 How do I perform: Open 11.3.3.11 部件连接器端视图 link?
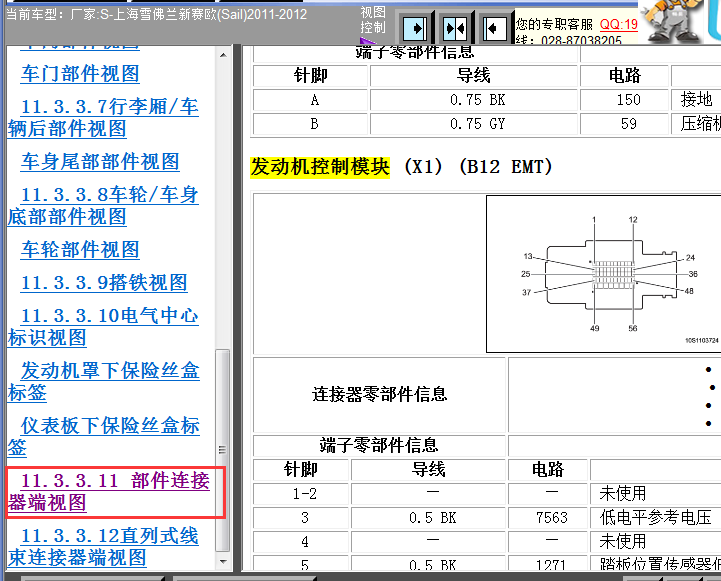pyautogui.click(x=109, y=492)
